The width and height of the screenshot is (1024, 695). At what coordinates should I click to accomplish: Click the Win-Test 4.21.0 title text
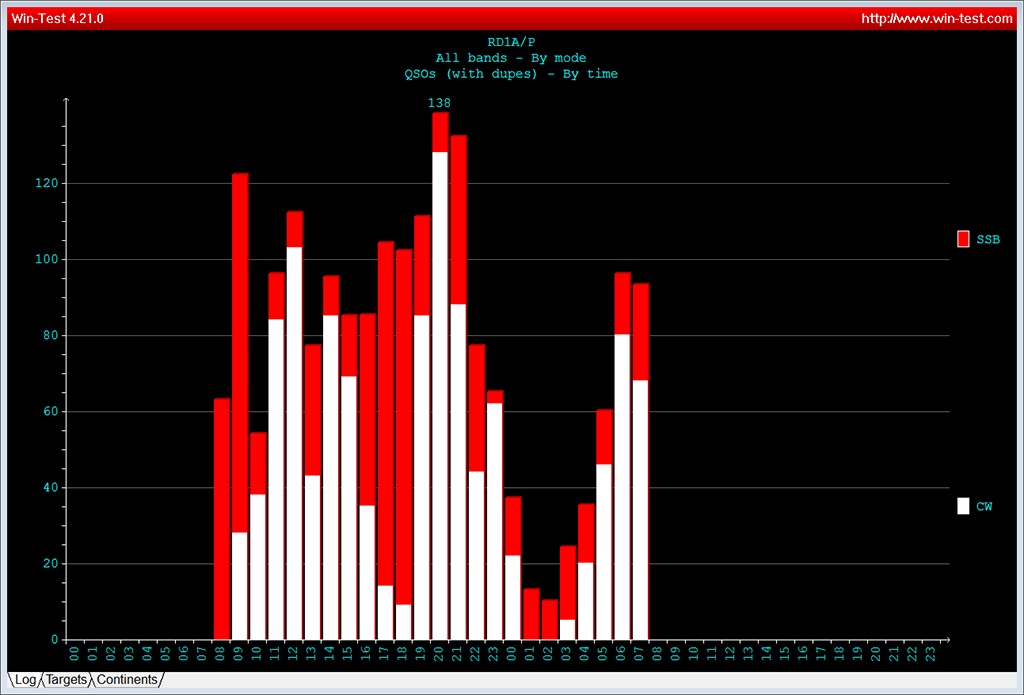[x=57, y=18]
